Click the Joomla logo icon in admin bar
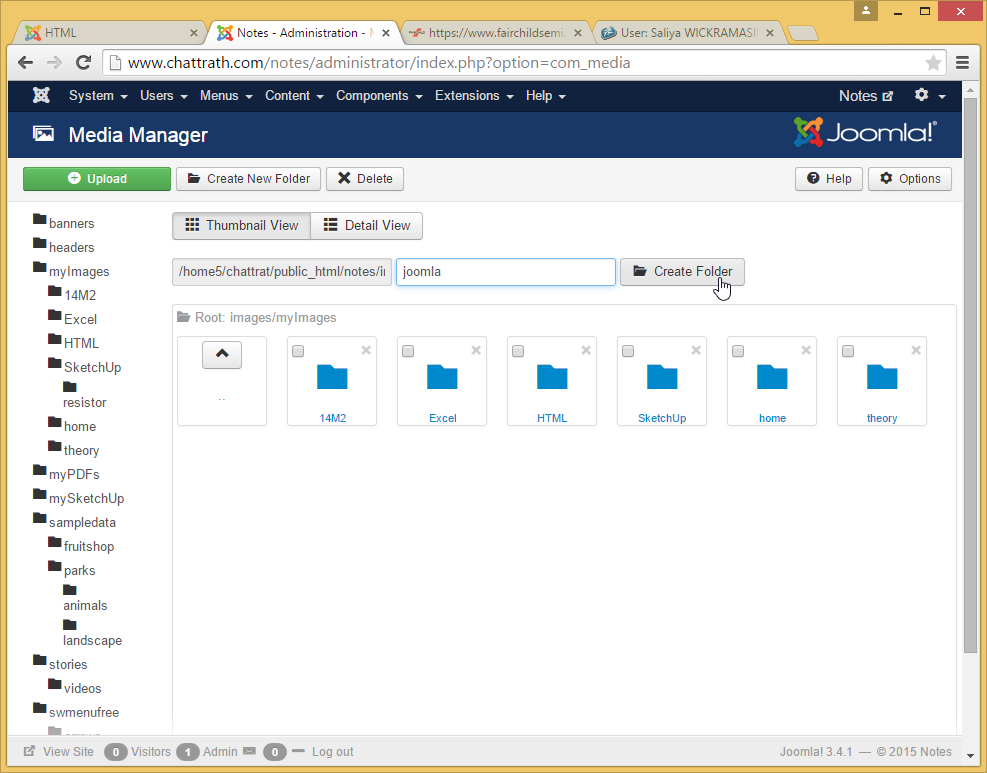The width and height of the screenshot is (987, 773). pyautogui.click(x=41, y=96)
